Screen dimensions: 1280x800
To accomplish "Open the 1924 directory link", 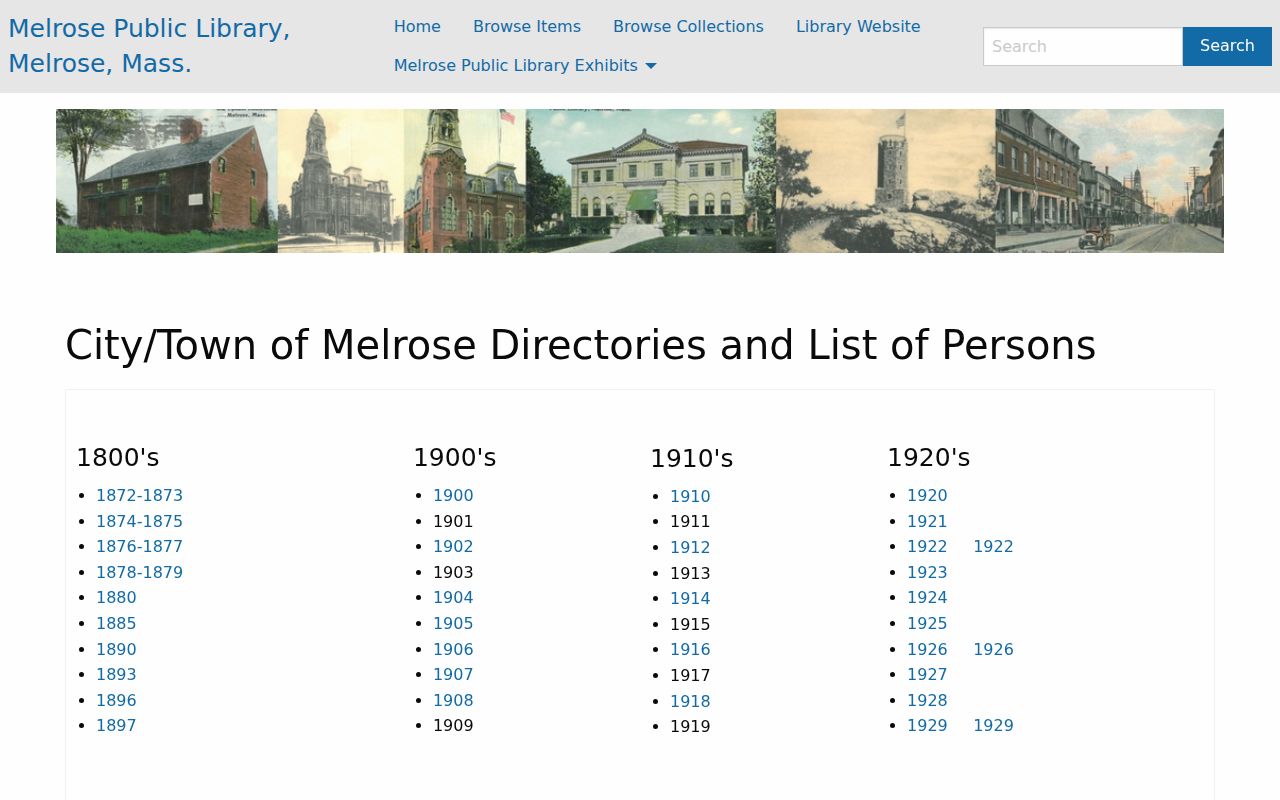I will tap(927, 598).
